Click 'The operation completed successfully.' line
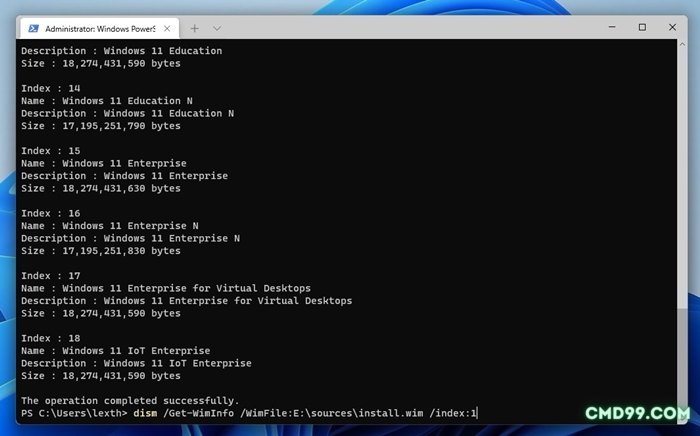700x436 pixels. (x=130, y=401)
